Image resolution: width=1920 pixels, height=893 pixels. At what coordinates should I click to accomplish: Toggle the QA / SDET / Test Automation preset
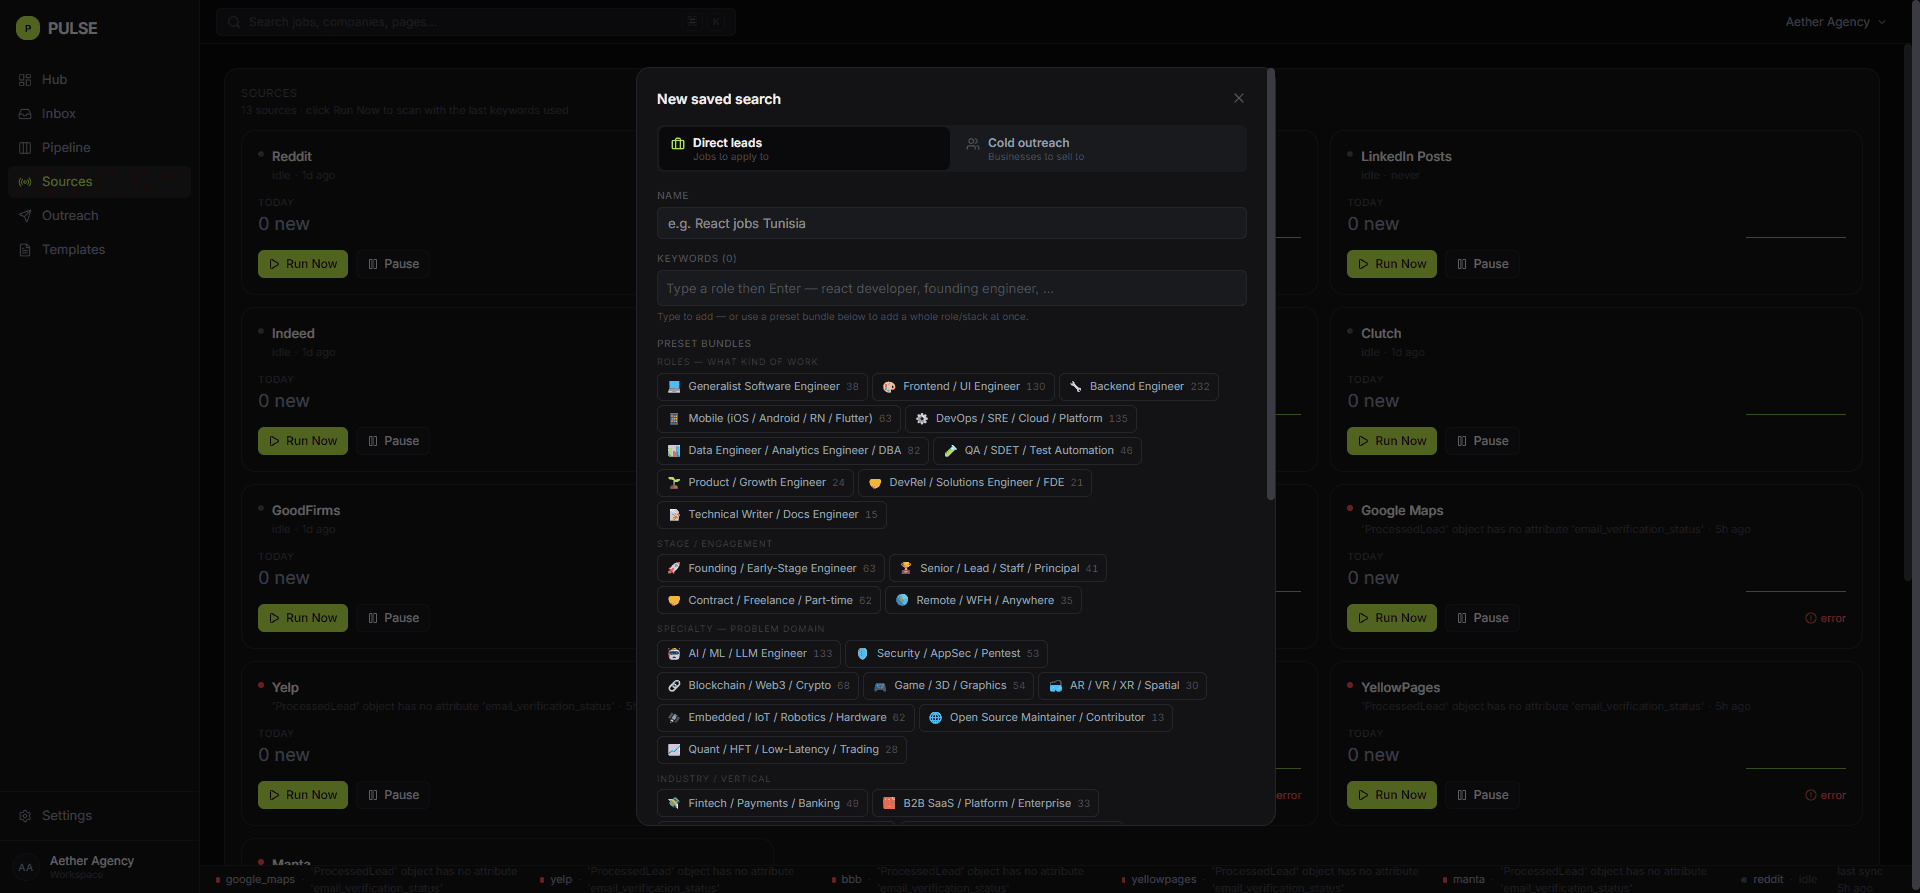coord(1037,451)
